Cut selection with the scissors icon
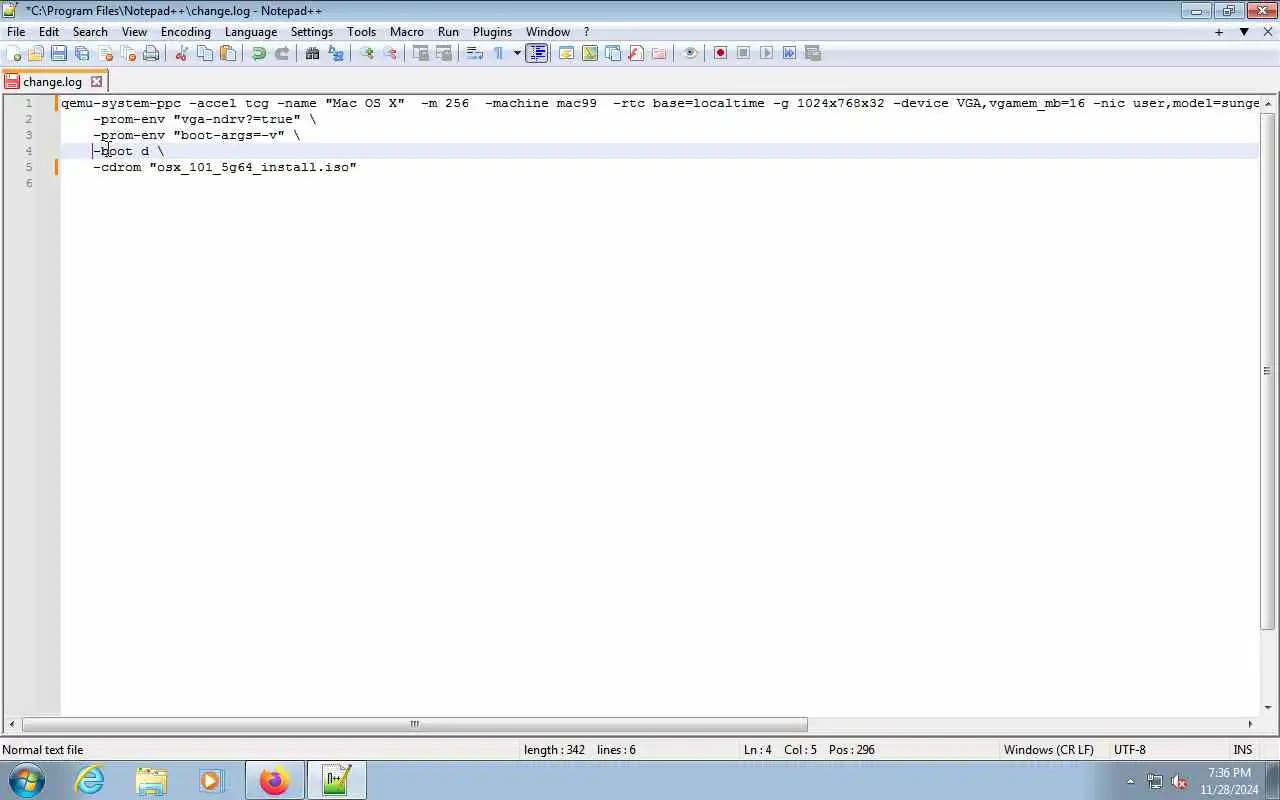 click(x=182, y=53)
